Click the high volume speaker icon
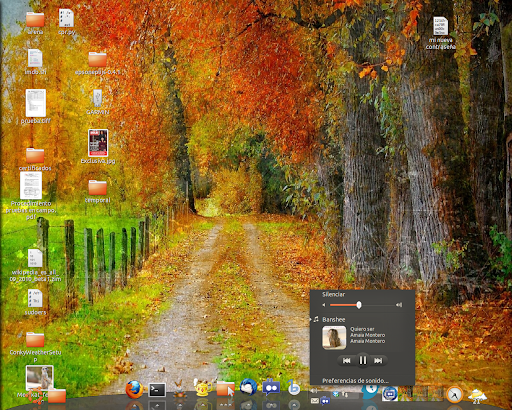 click(x=399, y=305)
